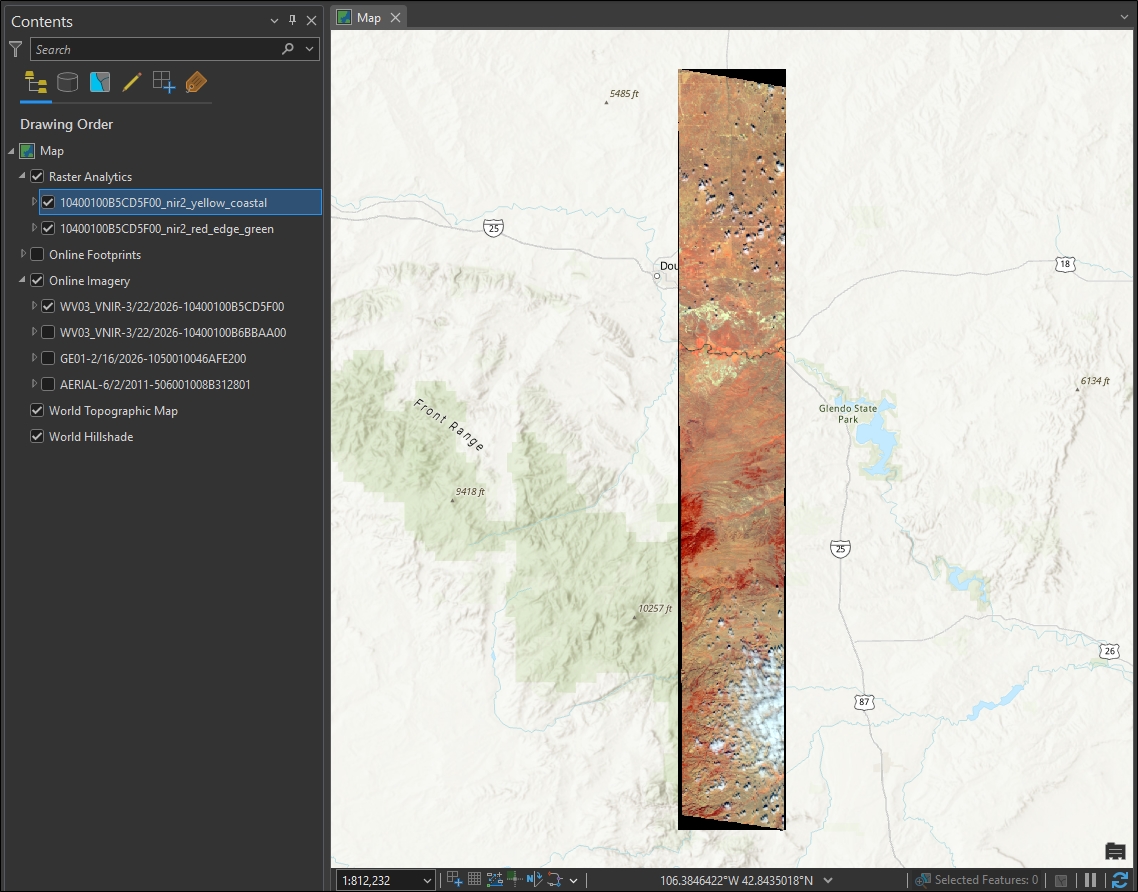Click the constraints icon in the status bar
Image resolution: width=1138 pixels, height=892 pixels.
[494, 880]
